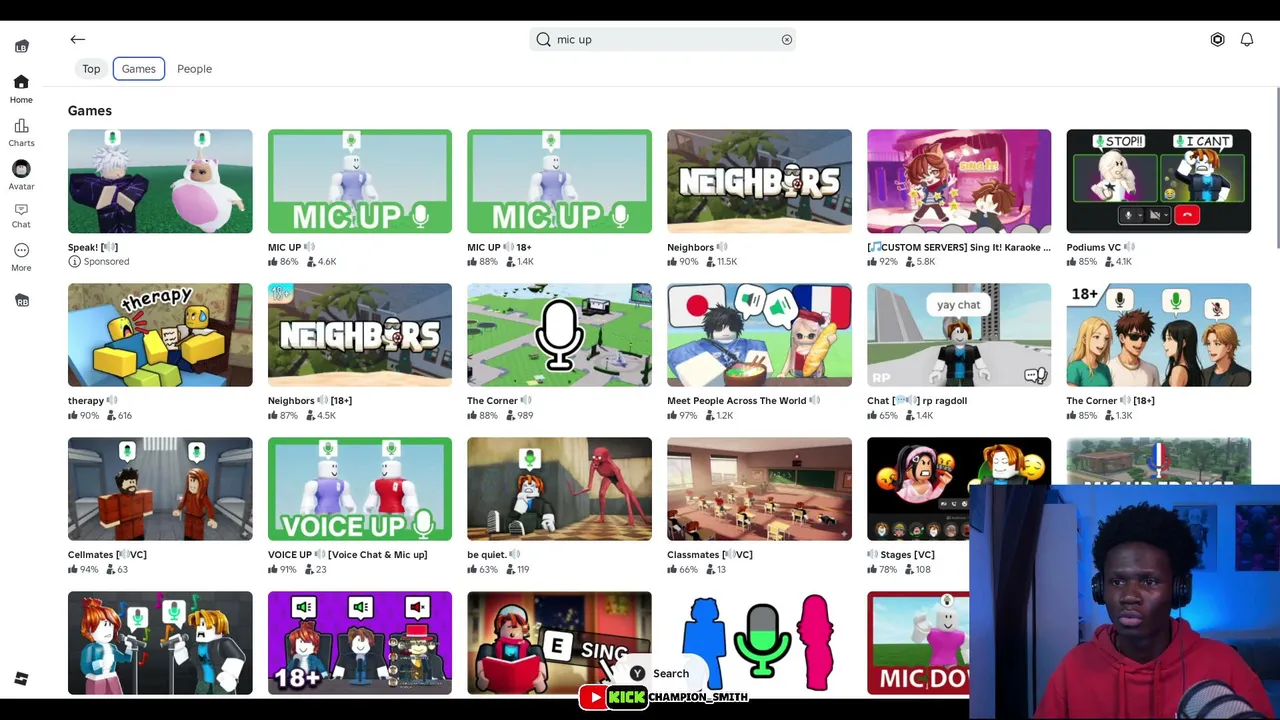Click the 'VOICE UP [Voice Chat & Mic up]' title
The height and width of the screenshot is (720, 1280).
click(x=347, y=555)
